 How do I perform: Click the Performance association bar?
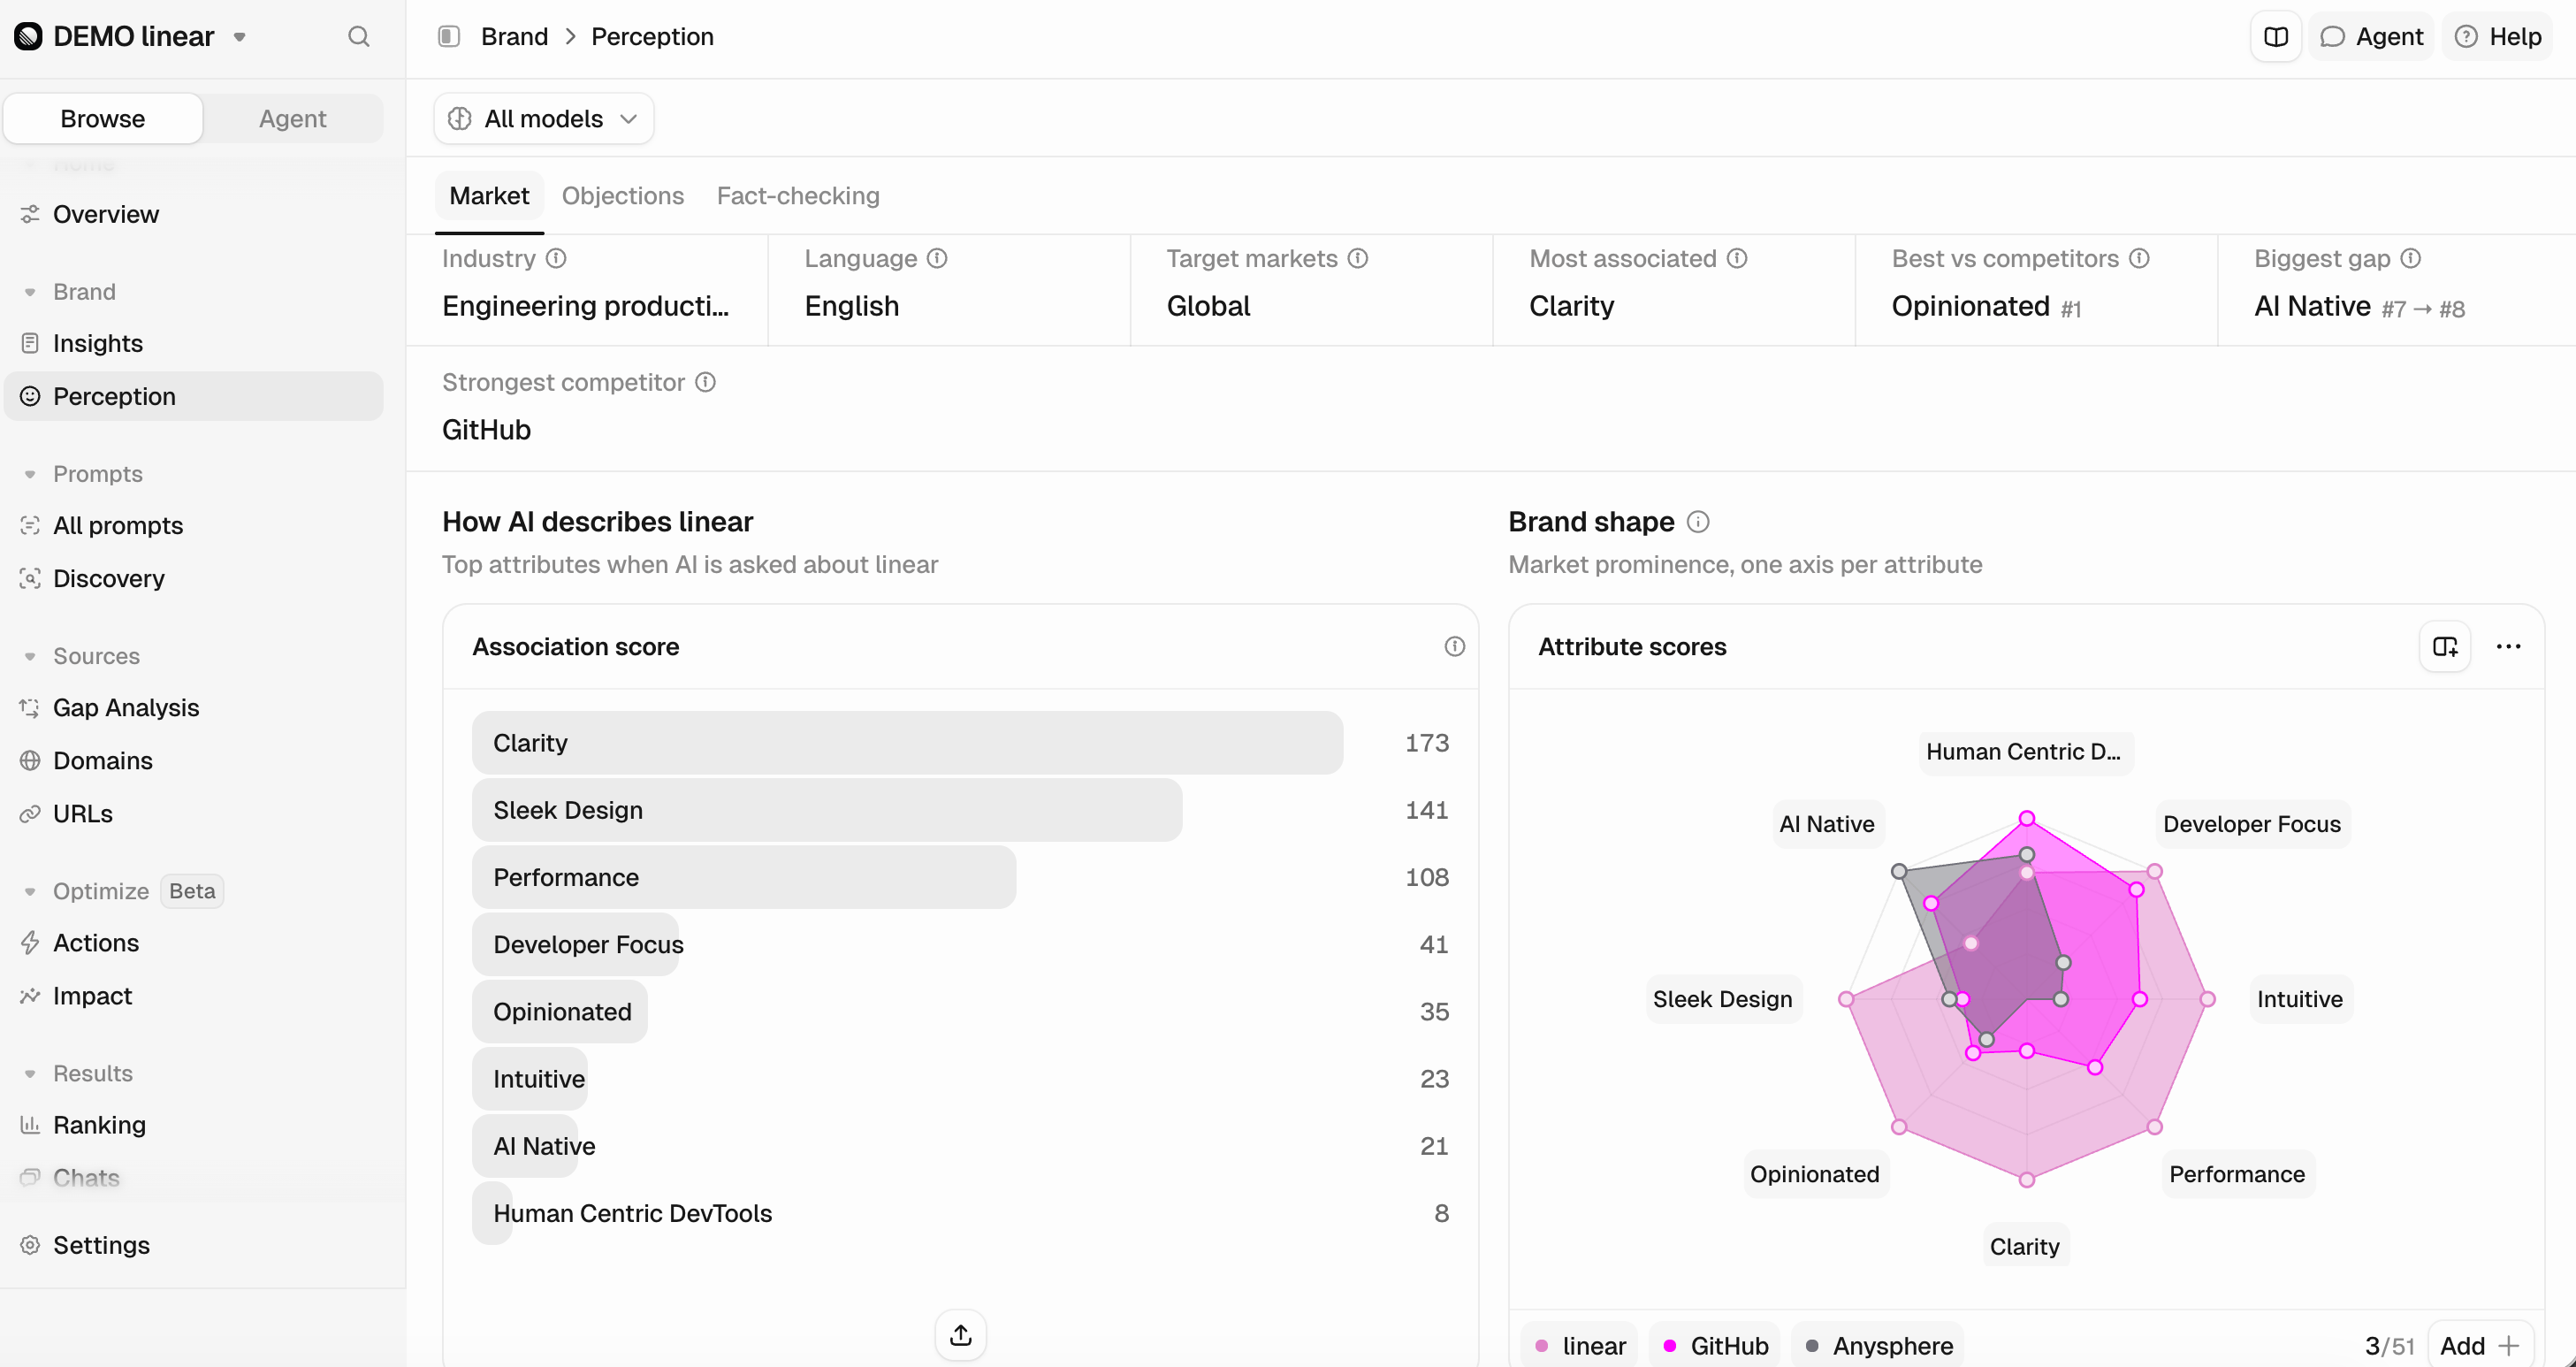point(744,877)
